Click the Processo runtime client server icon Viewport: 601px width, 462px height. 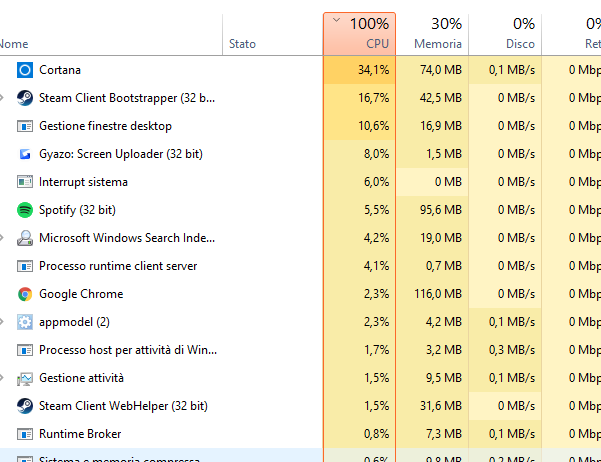[25, 266]
